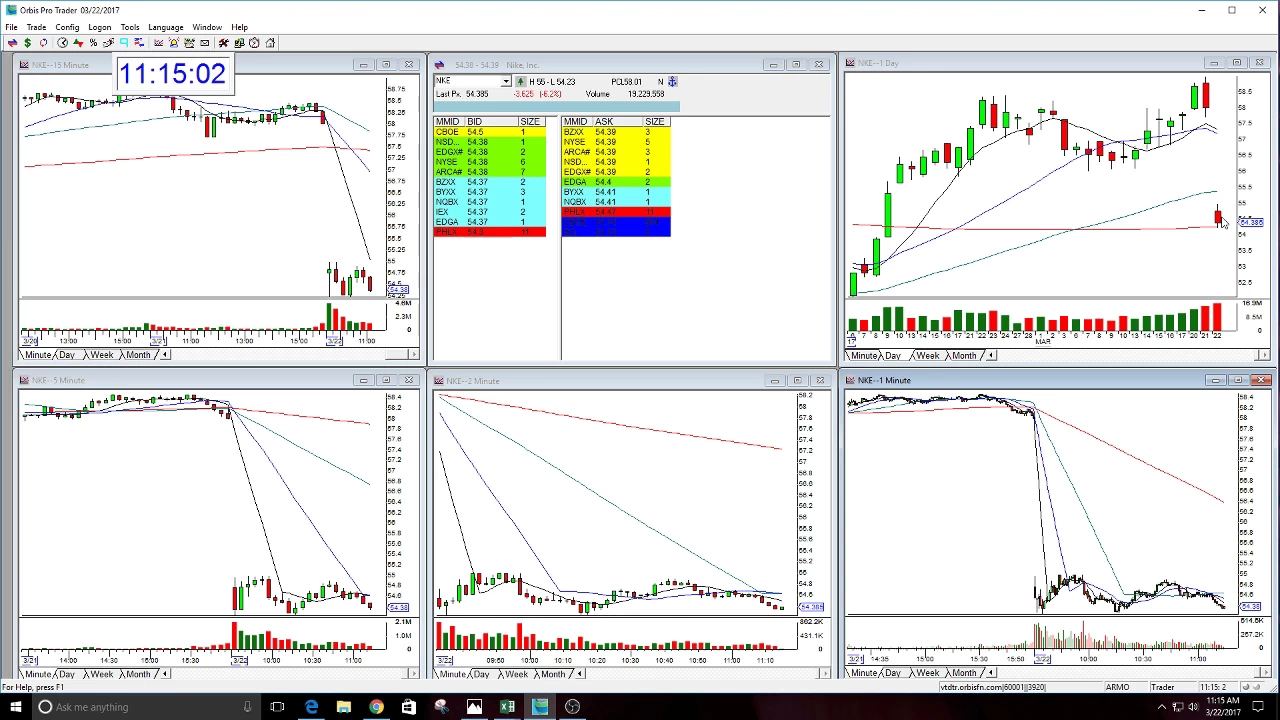Screen dimensions: 1280x720
Task: Click the ASK column header
Action: click(617, 121)
